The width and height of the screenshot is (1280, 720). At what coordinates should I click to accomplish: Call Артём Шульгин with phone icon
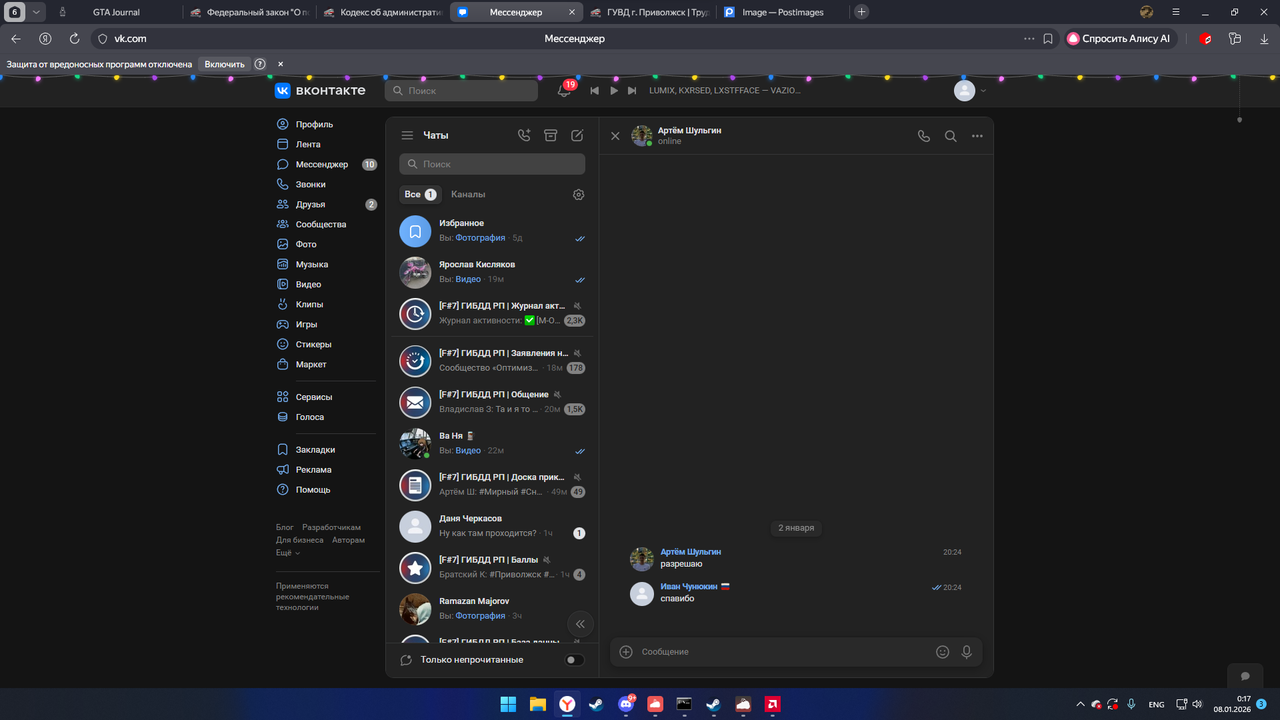924,136
